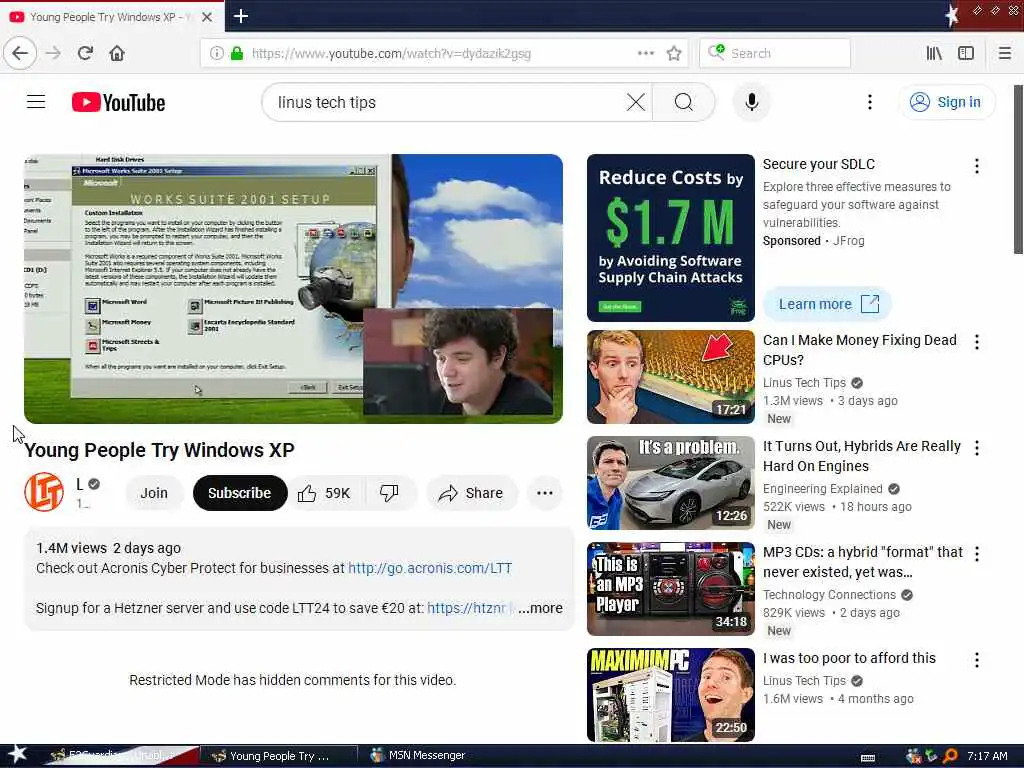
Task: Play the It's a problem hybrid thumbnail
Action: coord(671,483)
